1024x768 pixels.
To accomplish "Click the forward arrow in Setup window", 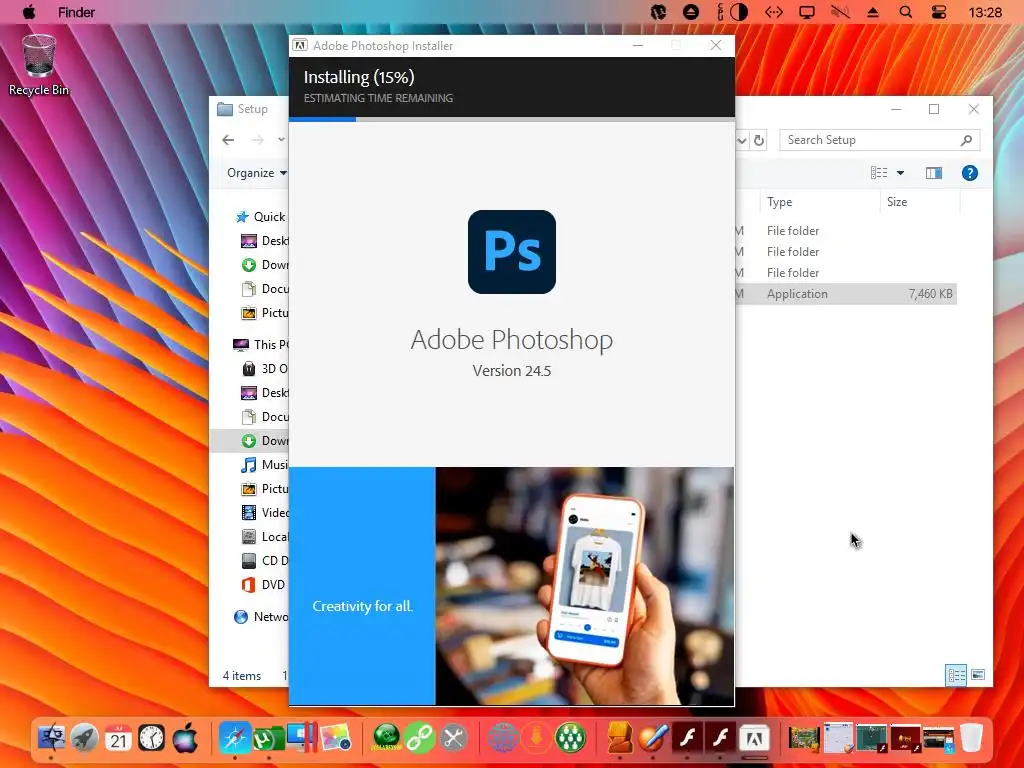I will 258,140.
